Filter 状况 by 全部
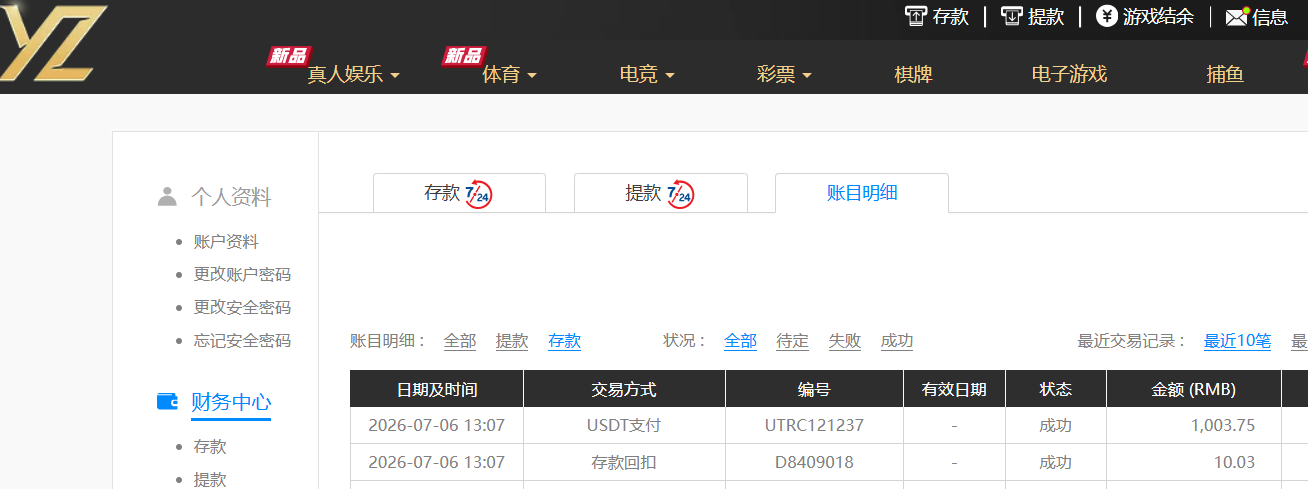This screenshot has height=489, width=1308. point(740,341)
